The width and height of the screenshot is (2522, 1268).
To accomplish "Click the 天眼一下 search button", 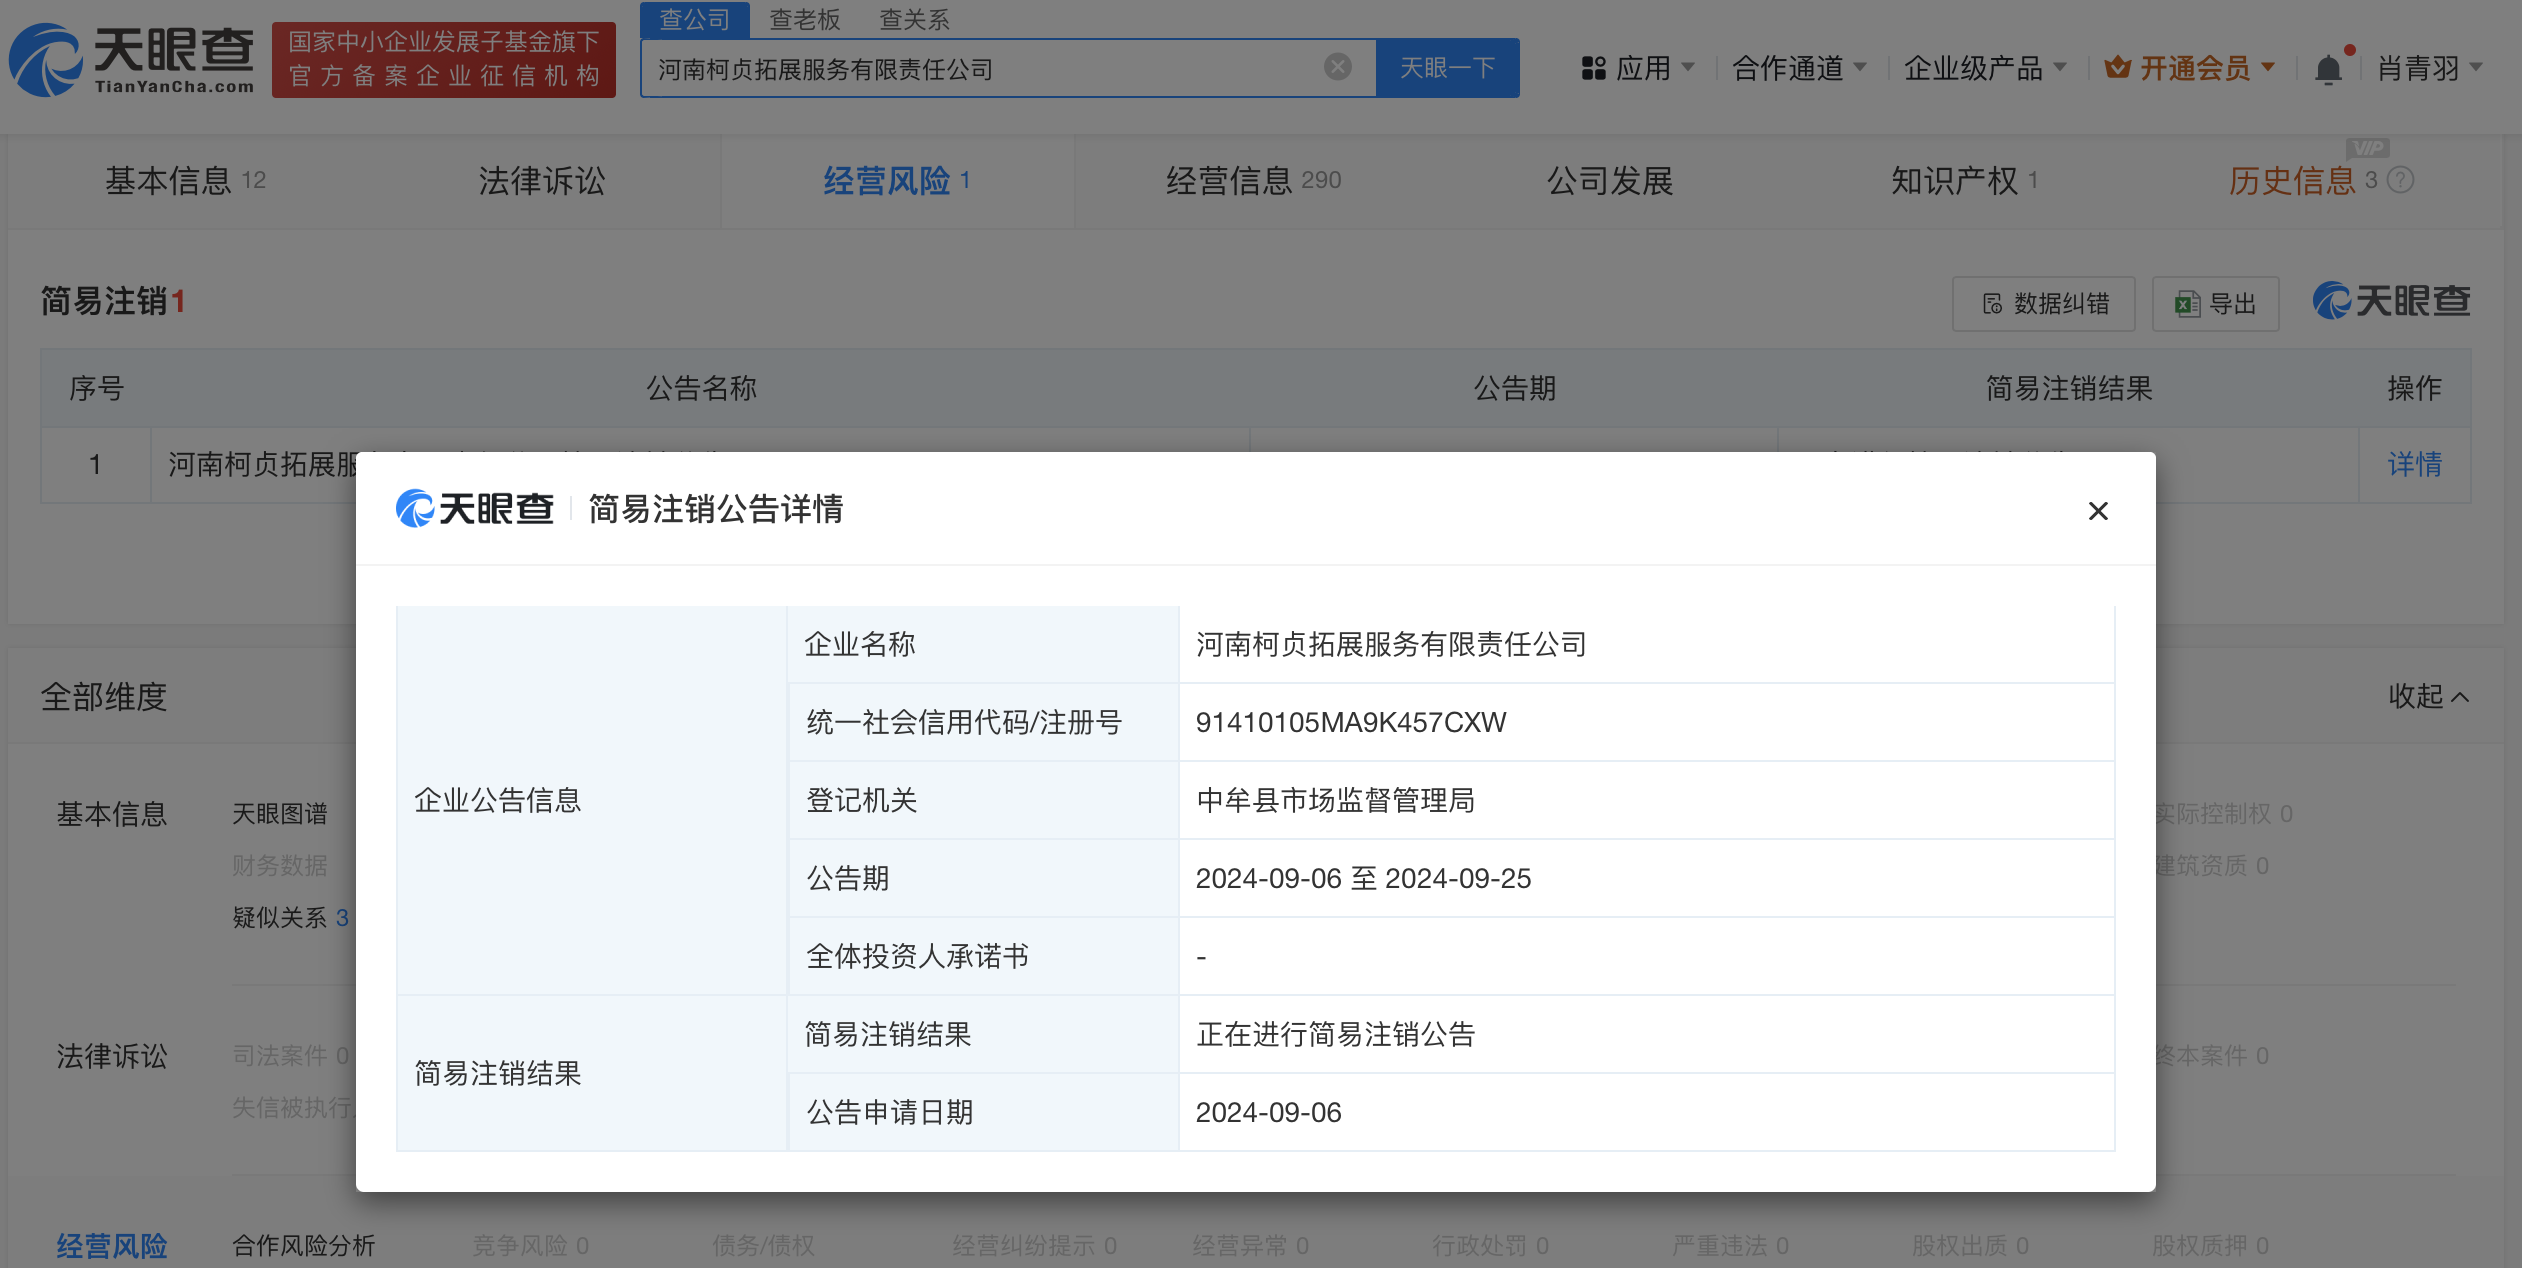I will click(1446, 68).
